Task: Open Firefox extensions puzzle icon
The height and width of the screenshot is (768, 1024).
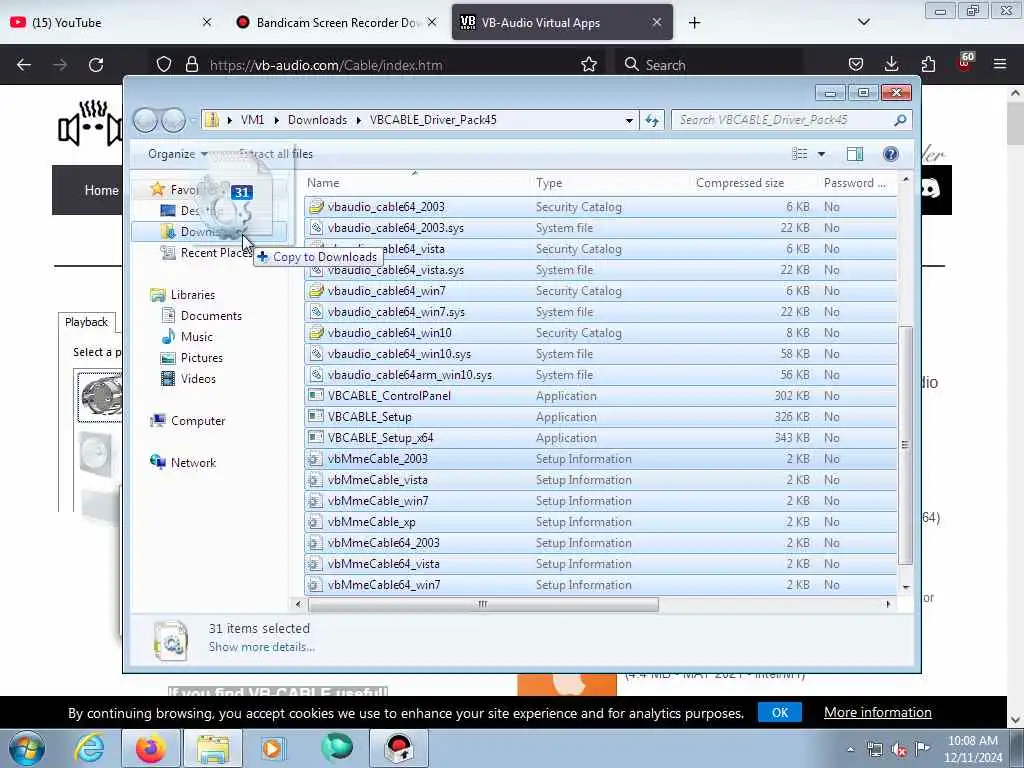Action: pos(928,64)
